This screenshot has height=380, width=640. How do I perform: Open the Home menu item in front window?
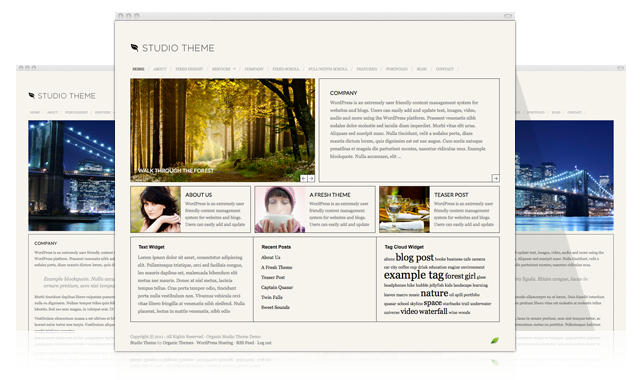coord(138,69)
